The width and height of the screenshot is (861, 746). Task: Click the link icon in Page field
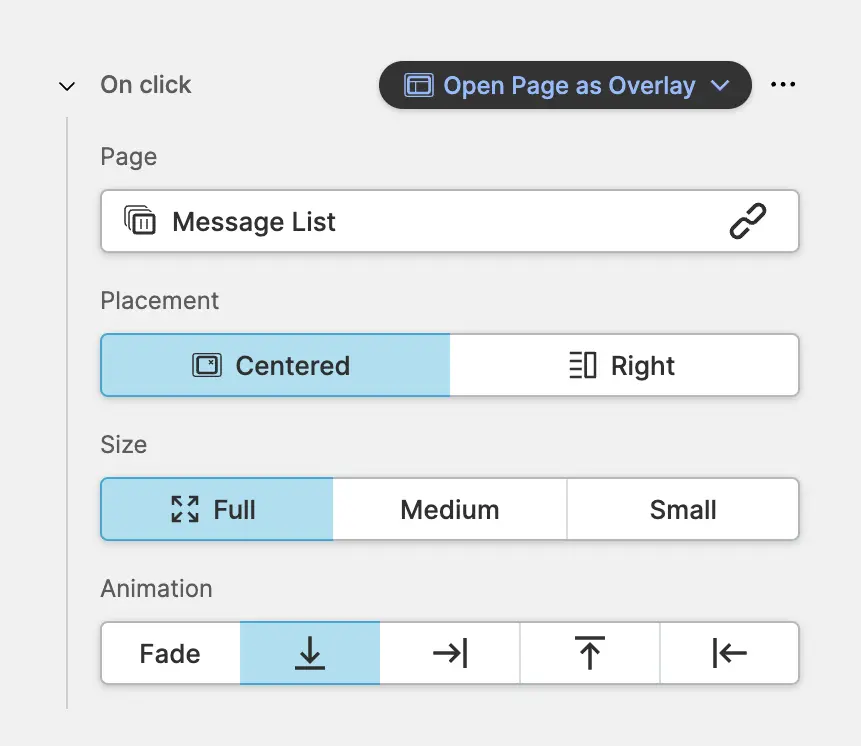click(747, 221)
